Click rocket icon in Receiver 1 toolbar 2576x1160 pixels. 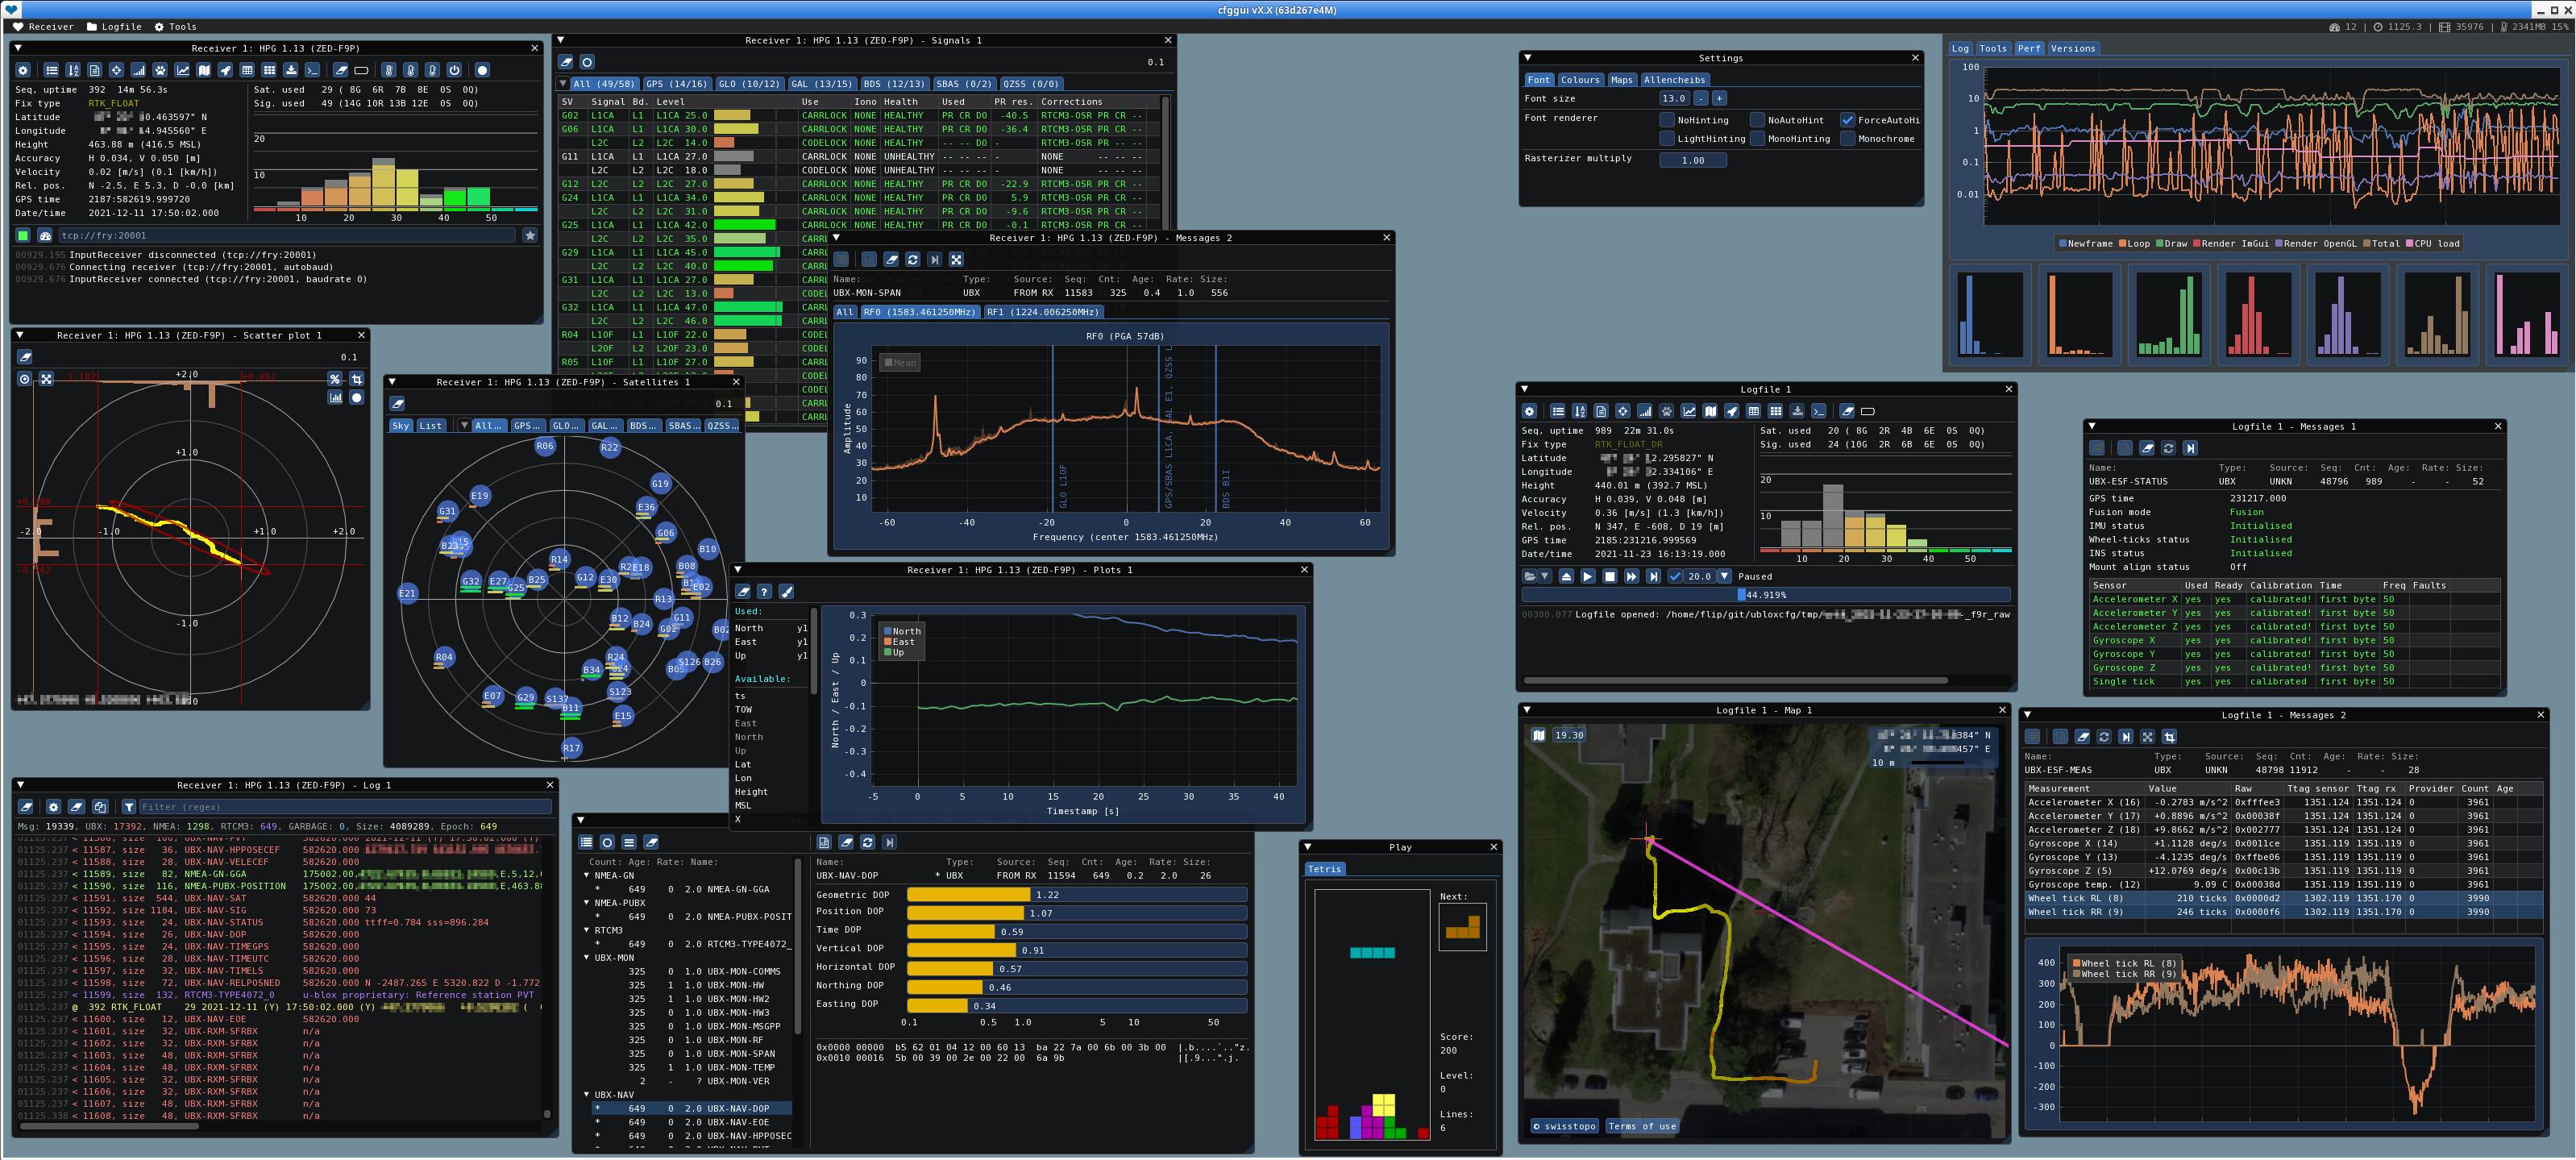[226, 71]
